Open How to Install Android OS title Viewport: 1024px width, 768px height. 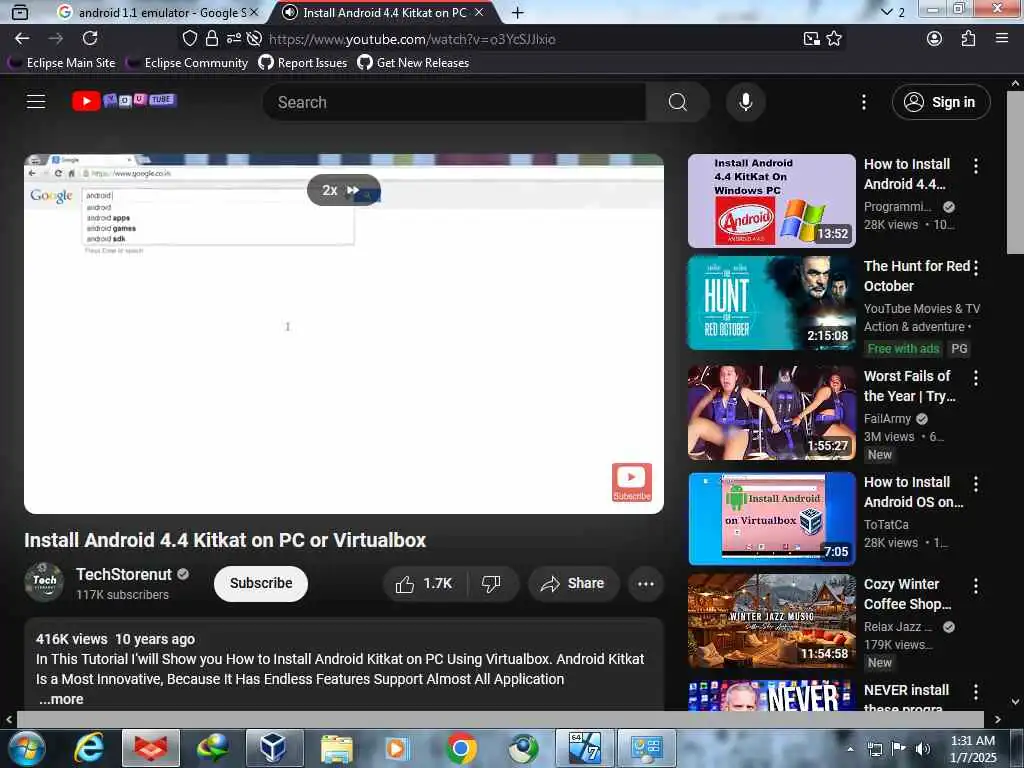913,492
